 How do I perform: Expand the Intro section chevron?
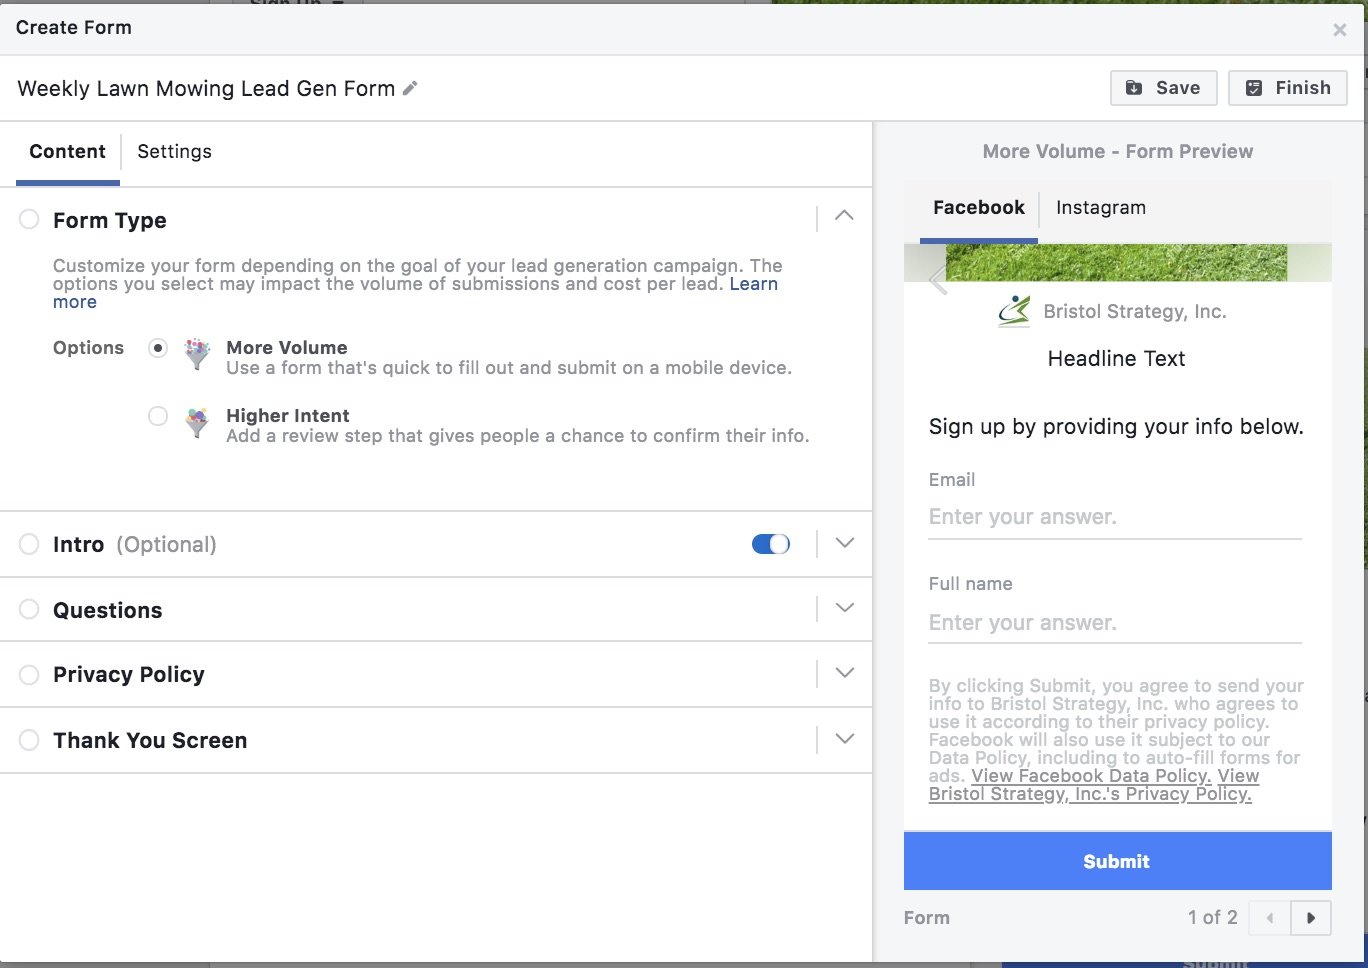pyautogui.click(x=844, y=543)
